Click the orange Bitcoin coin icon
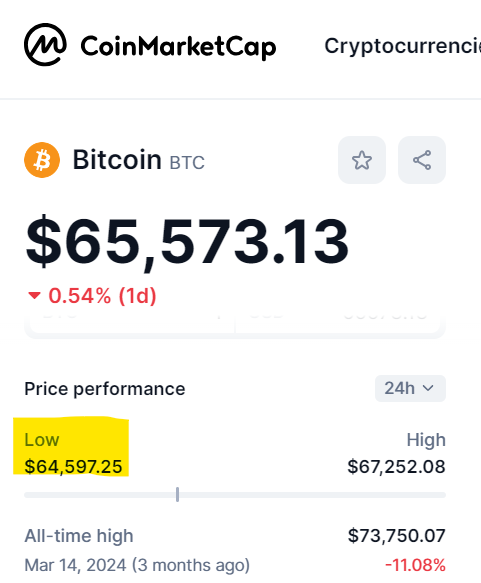 tap(42, 160)
